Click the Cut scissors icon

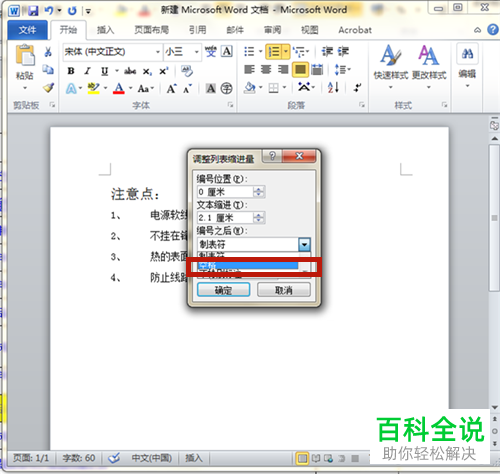pyautogui.click(x=48, y=52)
